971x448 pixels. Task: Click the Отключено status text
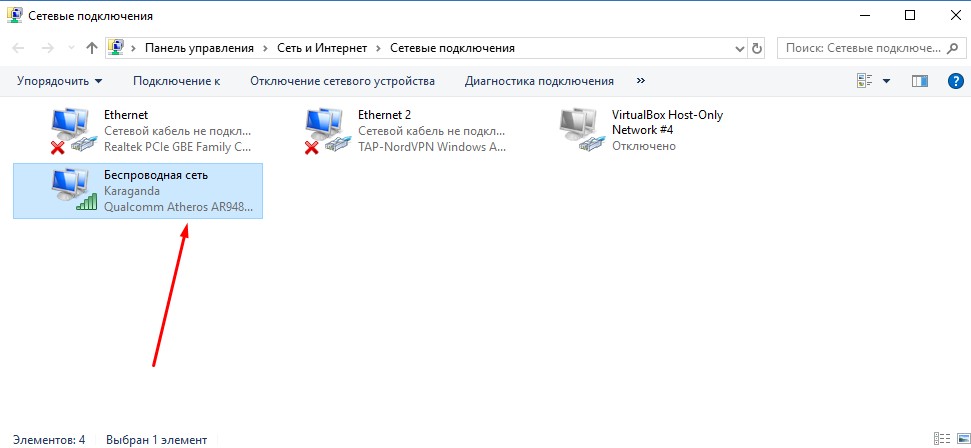tap(643, 146)
